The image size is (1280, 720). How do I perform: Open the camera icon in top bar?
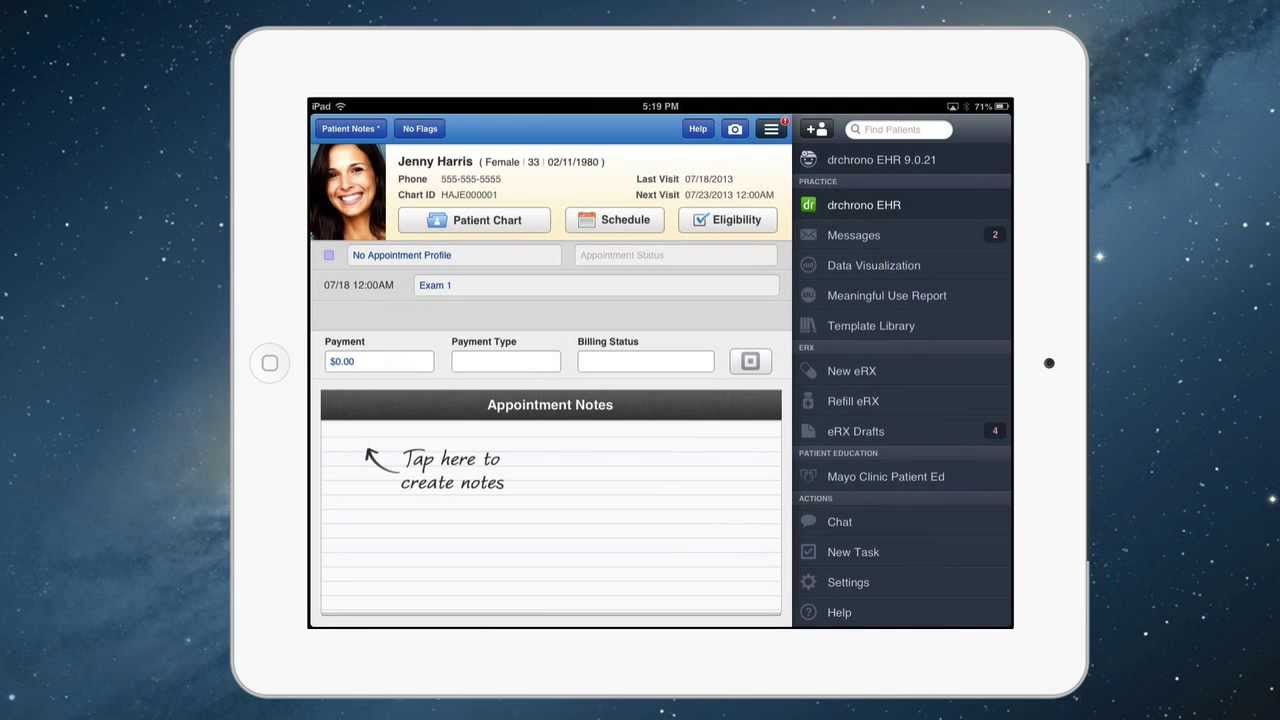point(735,129)
